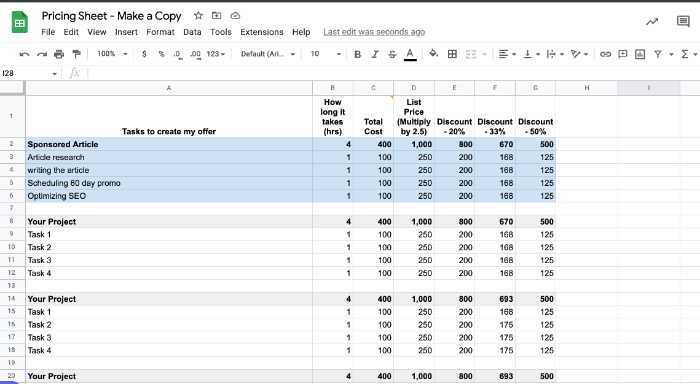Click the Insert link icon

(x=605, y=54)
